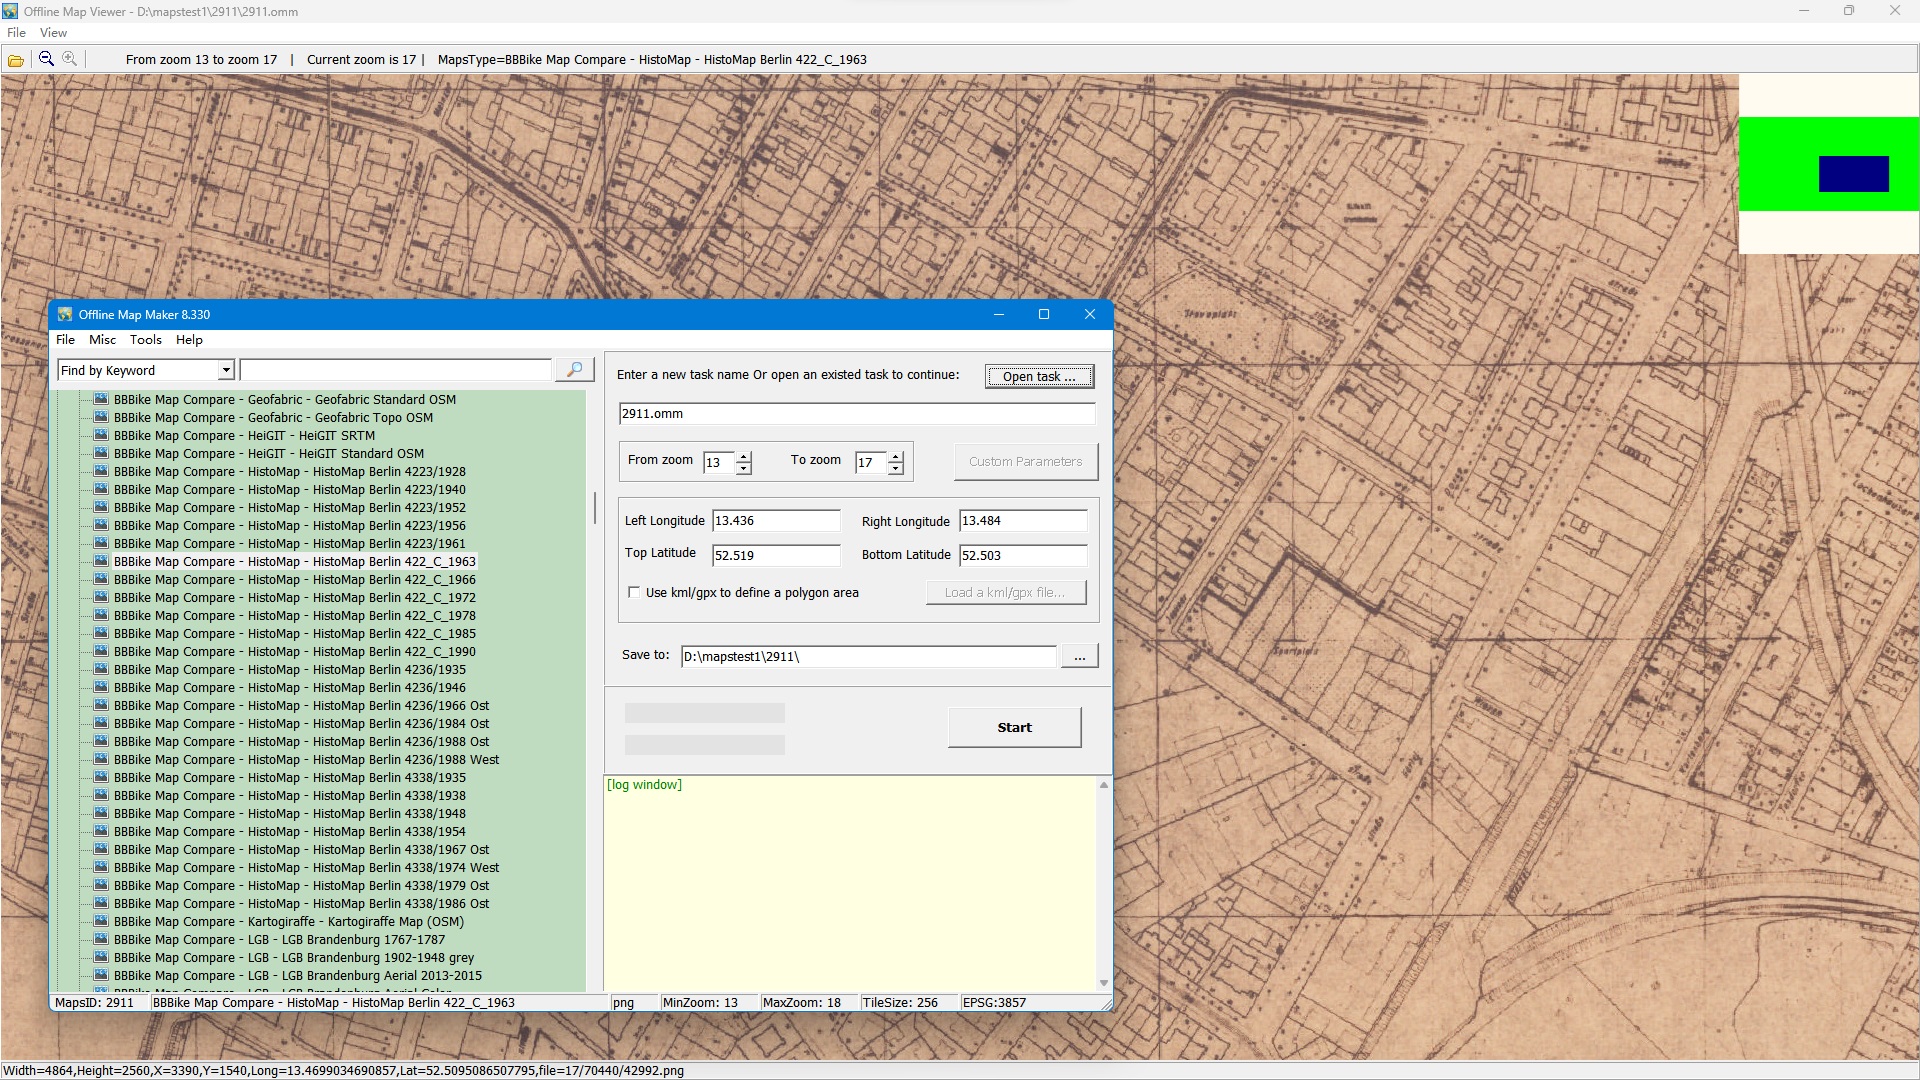This screenshot has width=1920, height=1080.
Task: Click the Start button
Action: pyautogui.click(x=1014, y=727)
